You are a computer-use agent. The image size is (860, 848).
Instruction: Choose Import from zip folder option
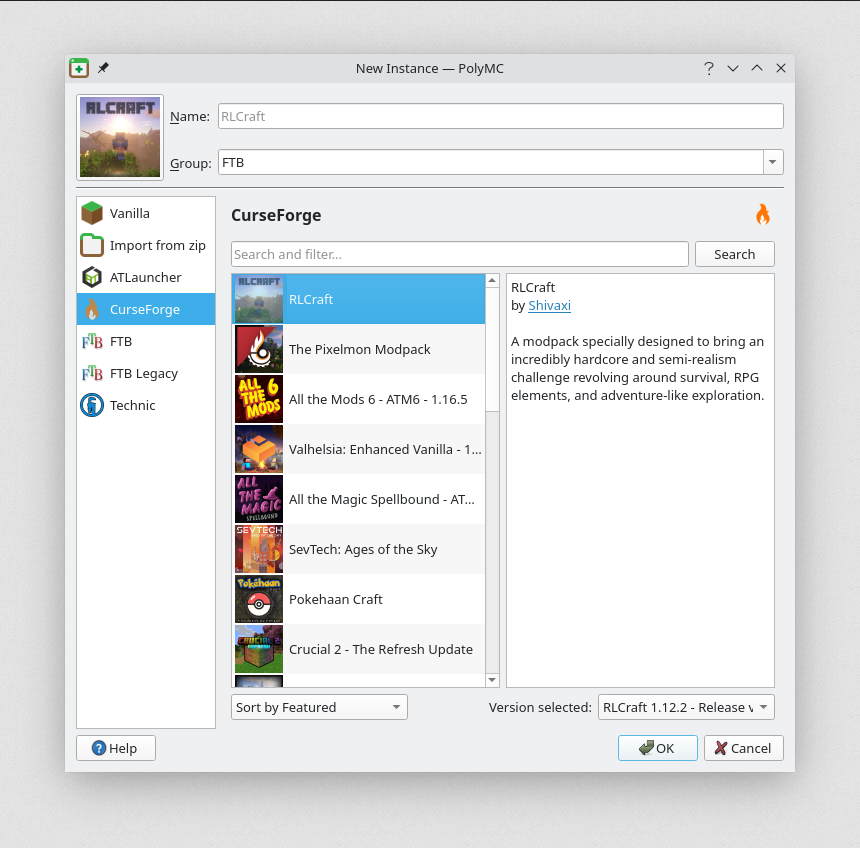(146, 245)
